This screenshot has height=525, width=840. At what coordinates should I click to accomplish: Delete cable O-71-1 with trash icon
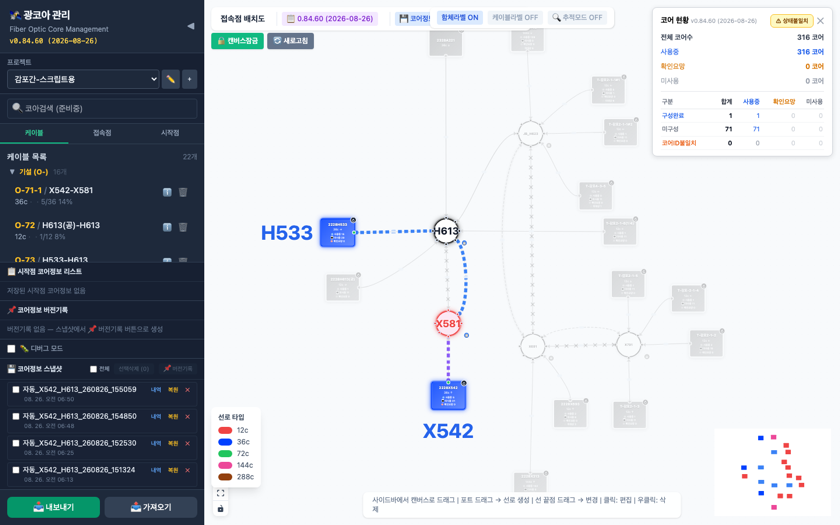point(183,192)
